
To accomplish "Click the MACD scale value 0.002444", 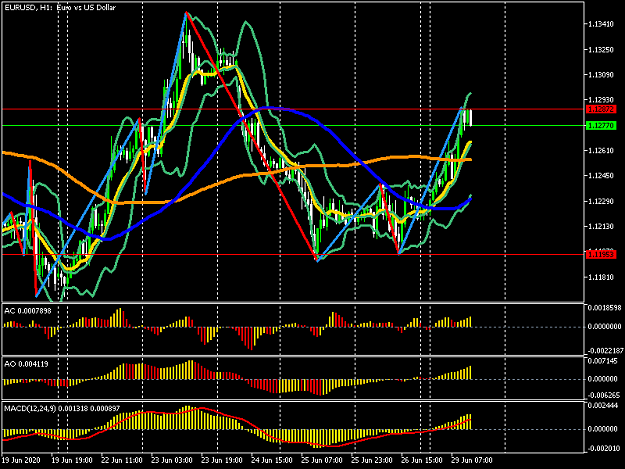I will (603, 406).
